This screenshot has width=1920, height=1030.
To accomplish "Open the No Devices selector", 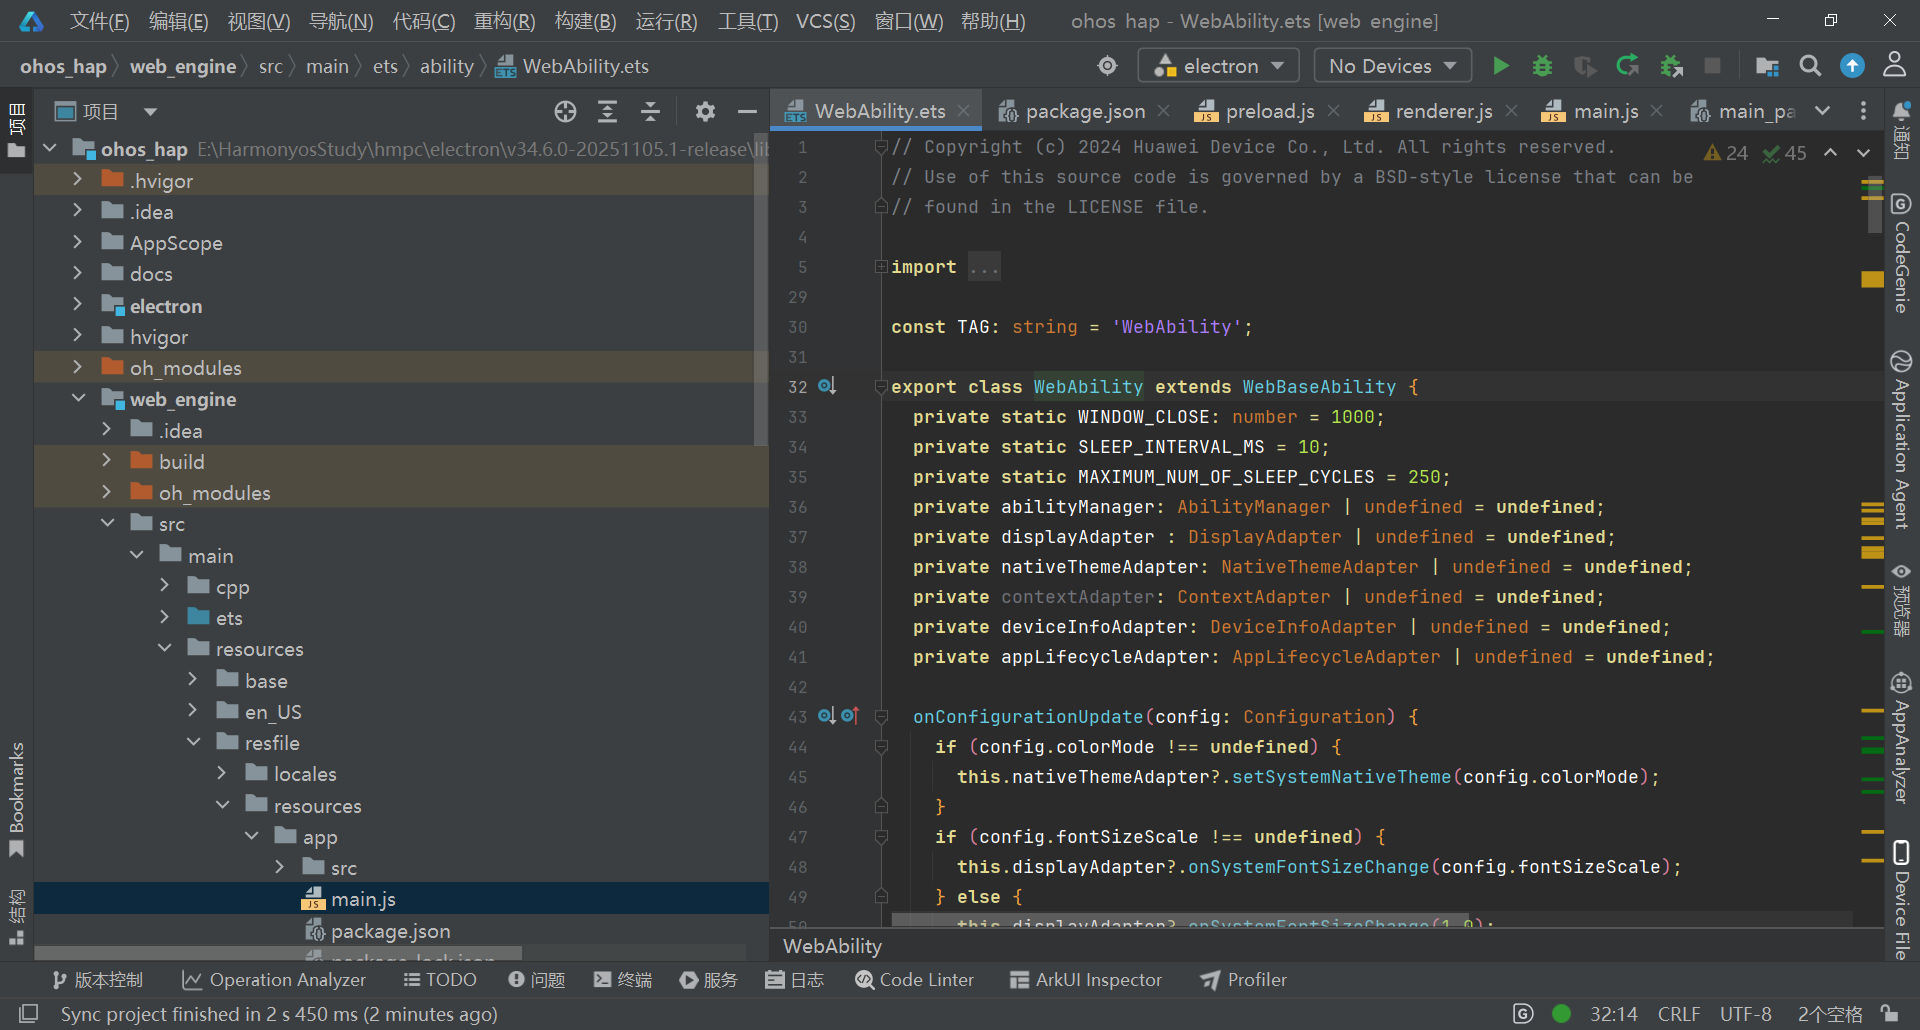I will [1392, 66].
